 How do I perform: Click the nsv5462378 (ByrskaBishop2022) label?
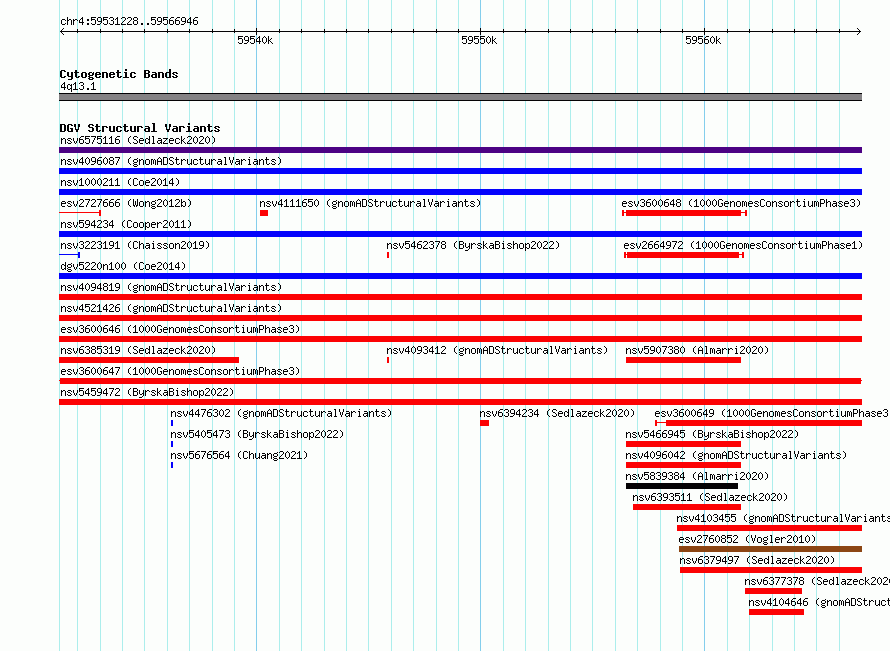coord(473,245)
